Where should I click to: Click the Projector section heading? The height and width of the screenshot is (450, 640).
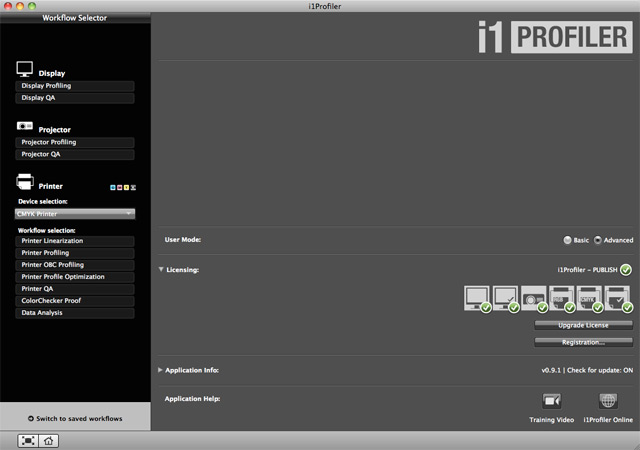[x=55, y=130]
